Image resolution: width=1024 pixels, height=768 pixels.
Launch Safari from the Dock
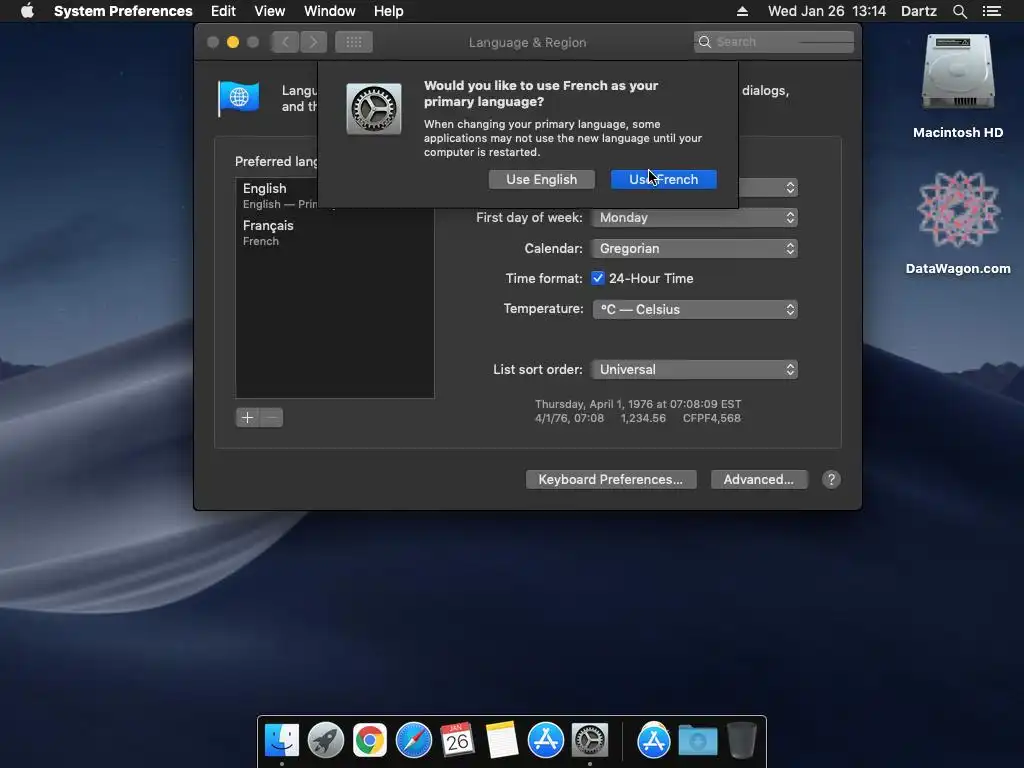pos(413,740)
